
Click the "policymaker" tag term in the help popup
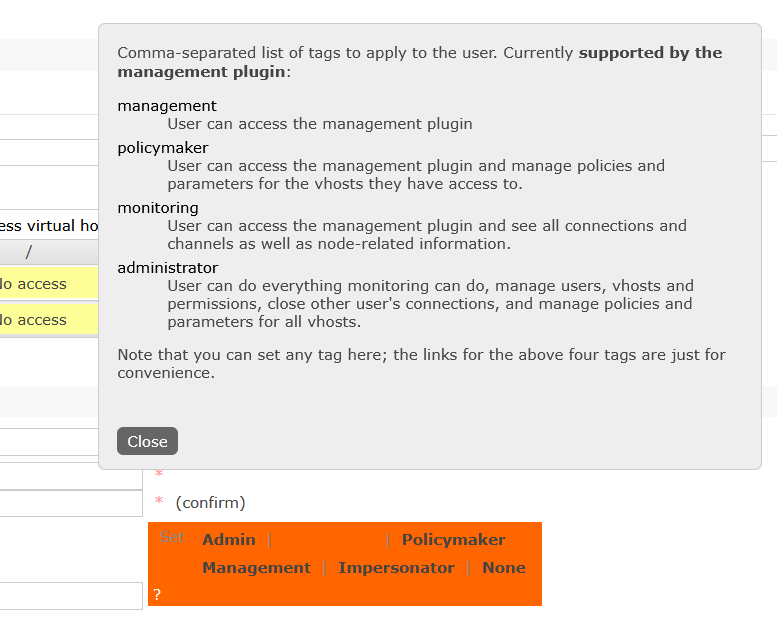coord(163,148)
